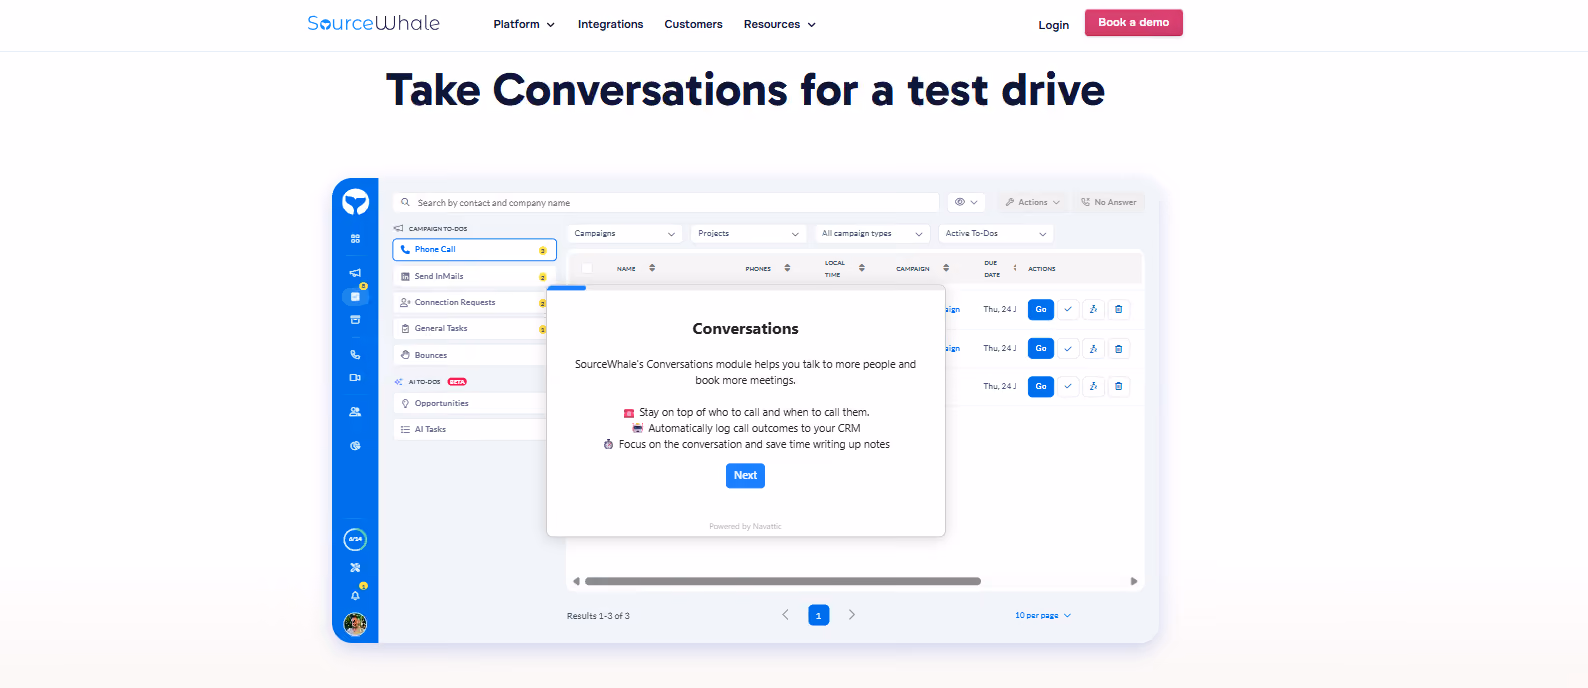Open the video camera icon in sidebar
Screen dimensions: 1588x688
click(355, 378)
